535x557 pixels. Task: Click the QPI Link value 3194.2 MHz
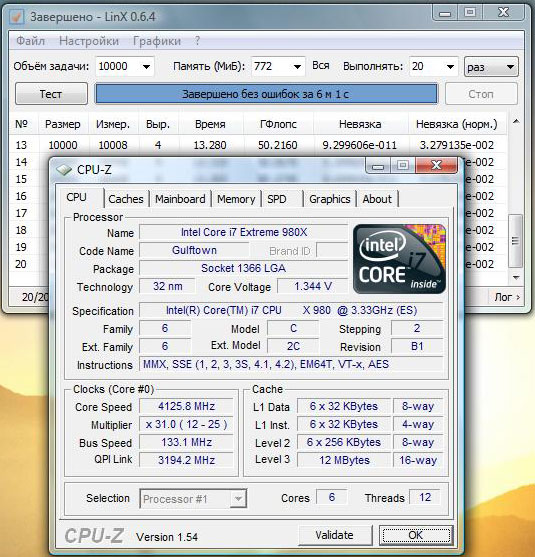pos(186,460)
